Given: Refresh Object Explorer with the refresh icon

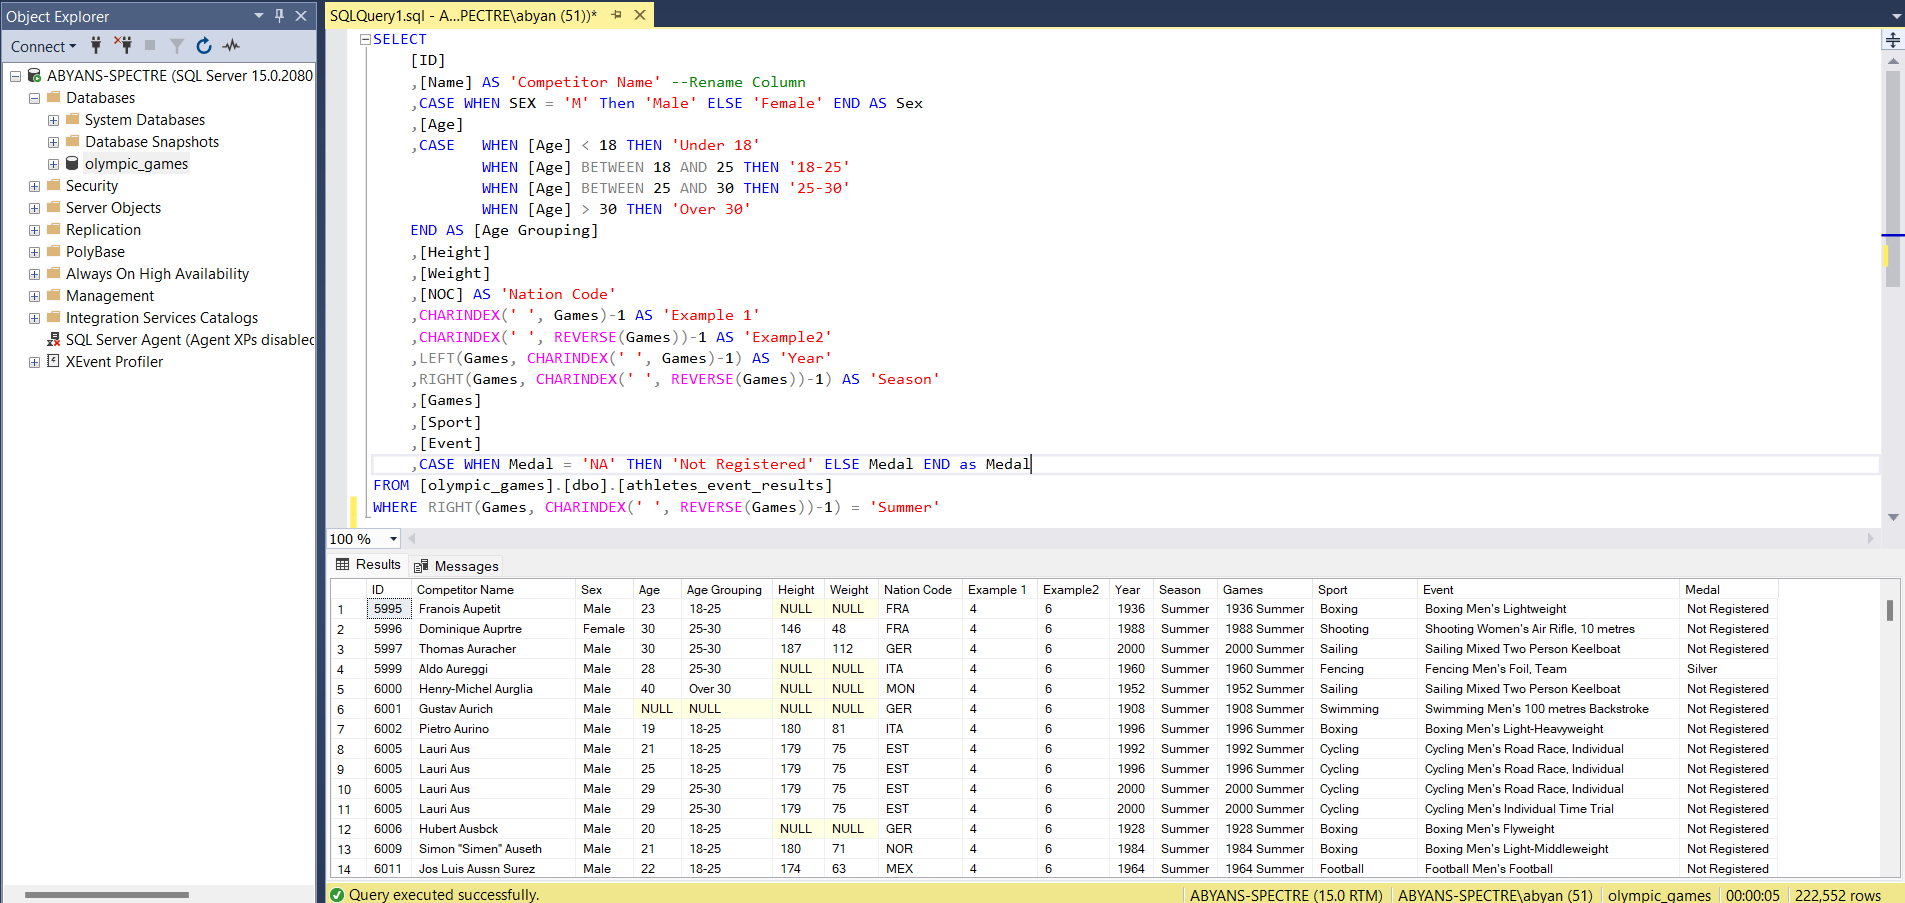Looking at the screenshot, I should click(204, 46).
